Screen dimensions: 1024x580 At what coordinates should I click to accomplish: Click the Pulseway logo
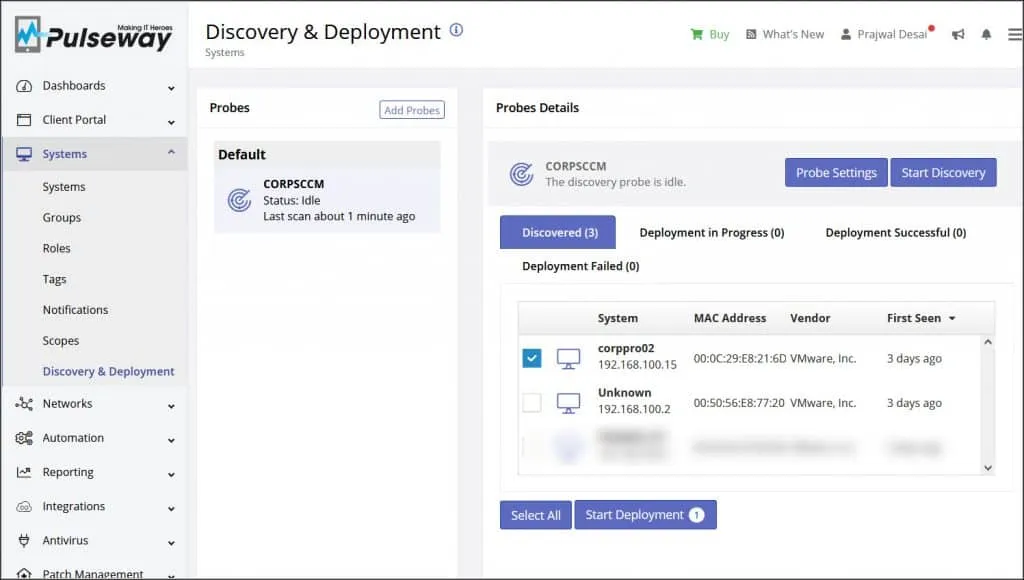pyautogui.click(x=93, y=35)
